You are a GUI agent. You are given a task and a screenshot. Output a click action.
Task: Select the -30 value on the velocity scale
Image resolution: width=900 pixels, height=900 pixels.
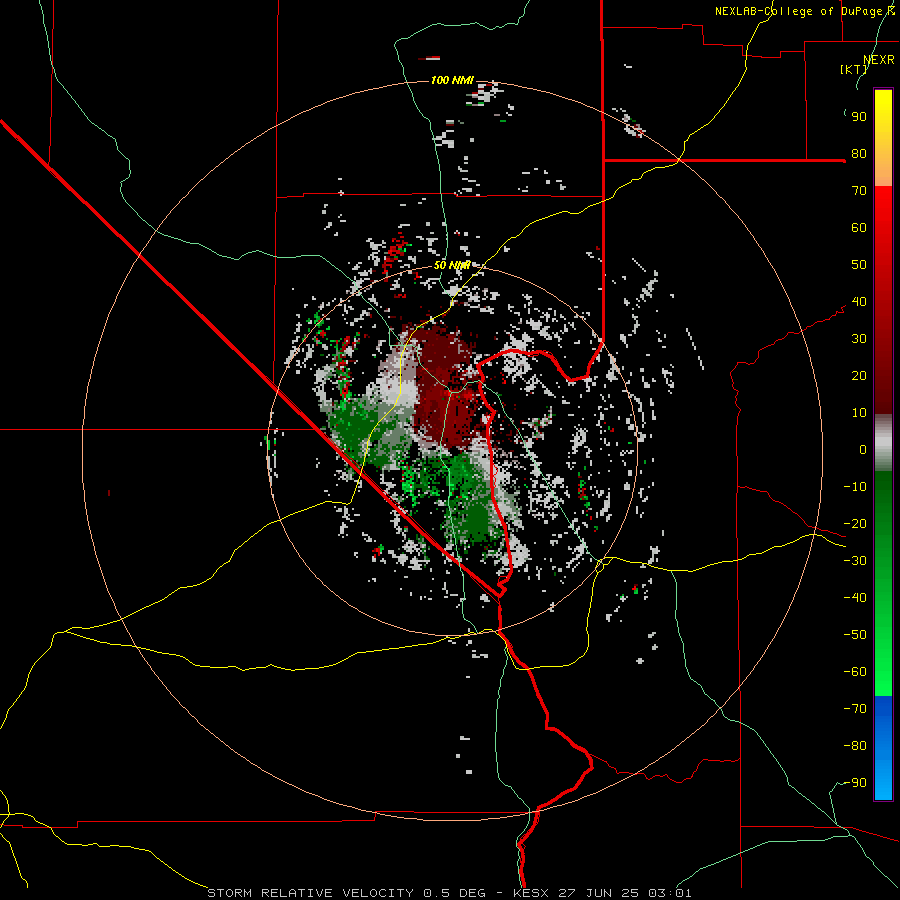[855, 561]
